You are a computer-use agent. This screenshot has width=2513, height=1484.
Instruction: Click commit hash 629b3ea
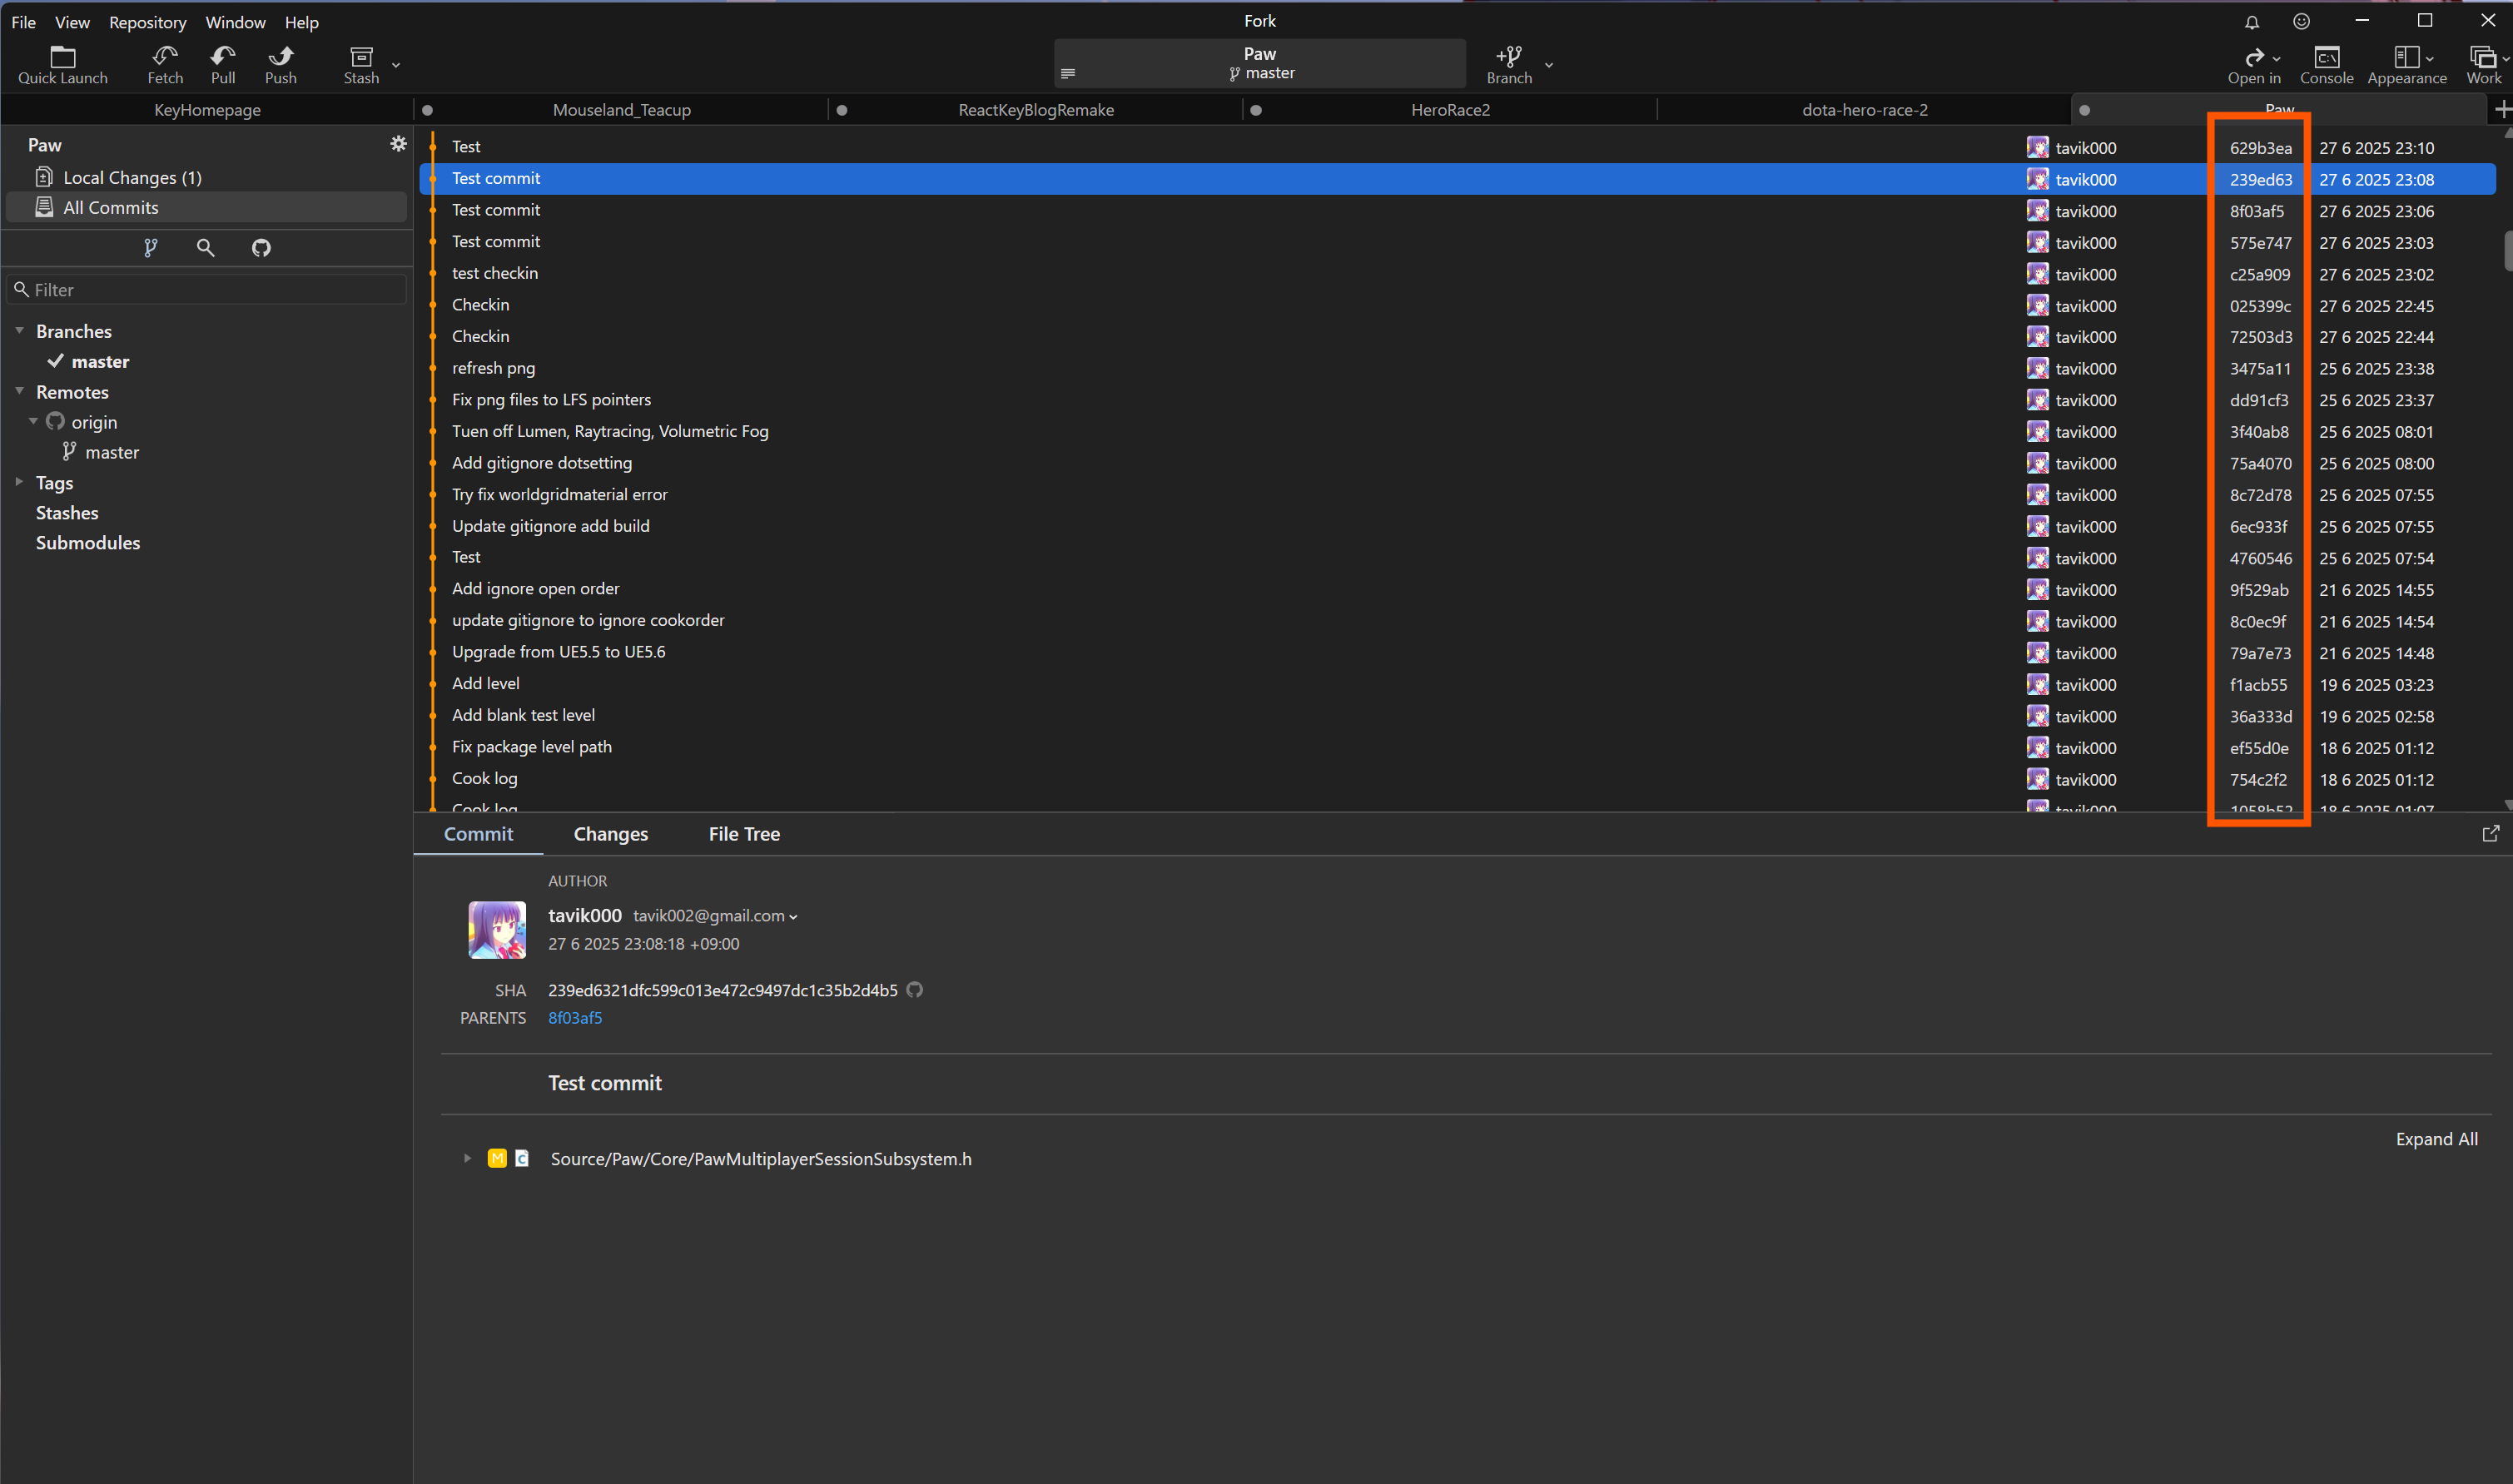(x=2260, y=148)
